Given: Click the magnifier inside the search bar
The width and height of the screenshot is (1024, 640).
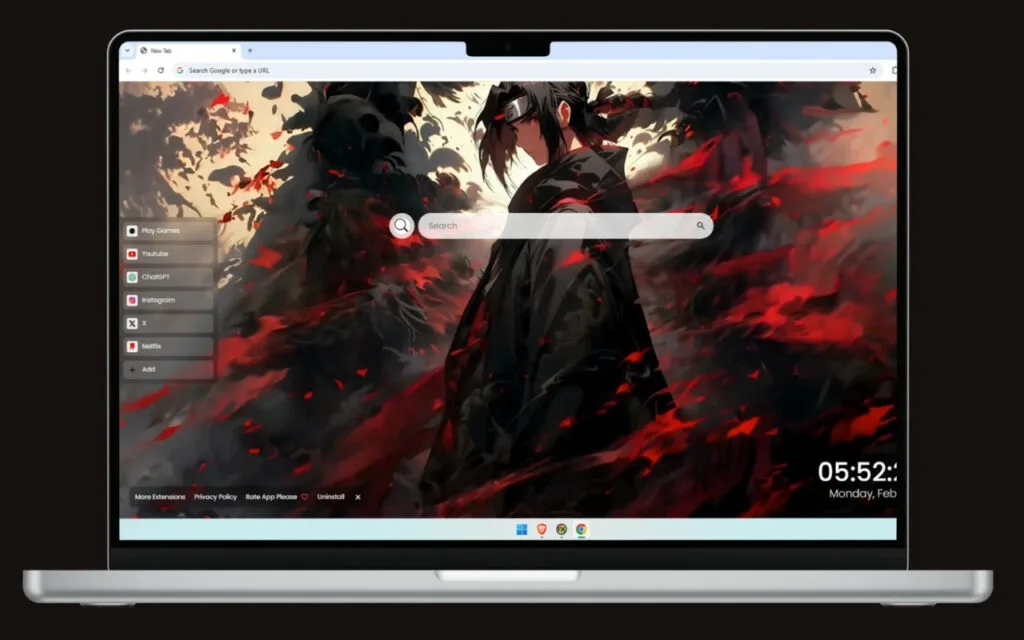Looking at the screenshot, I should click(700, 225).
